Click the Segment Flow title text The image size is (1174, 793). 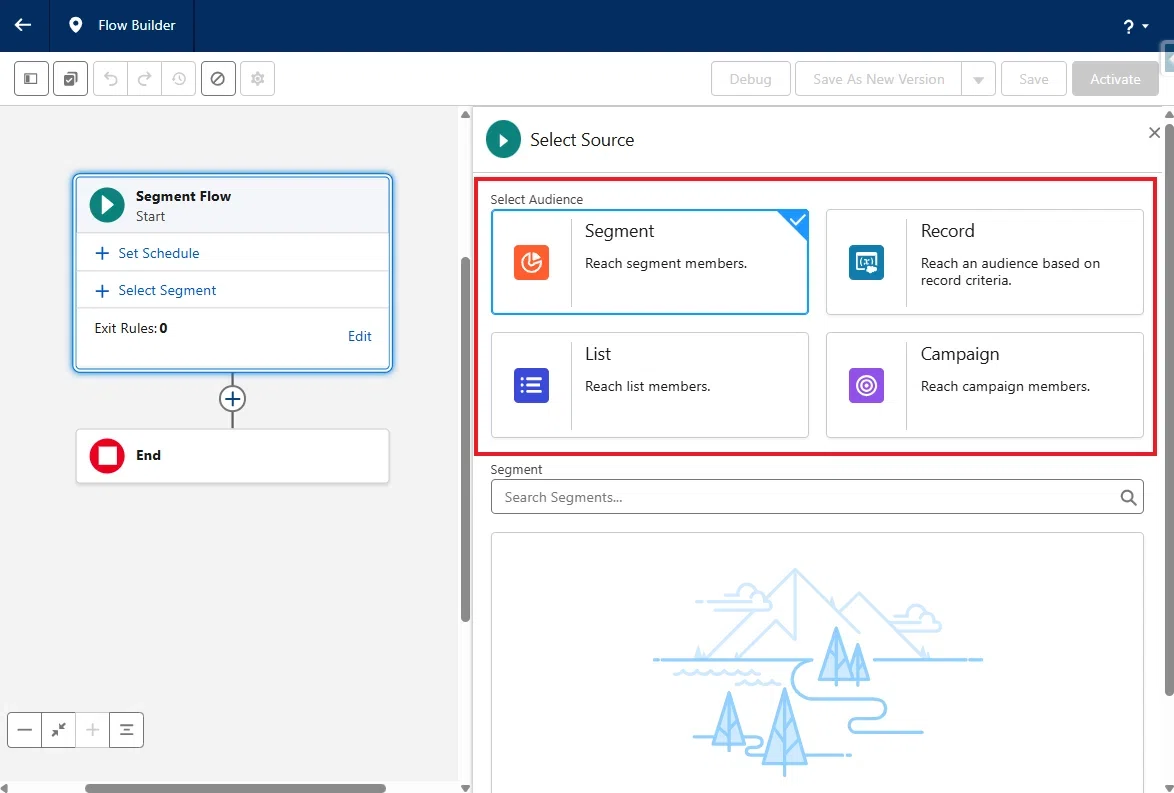(x=183, y=196)
